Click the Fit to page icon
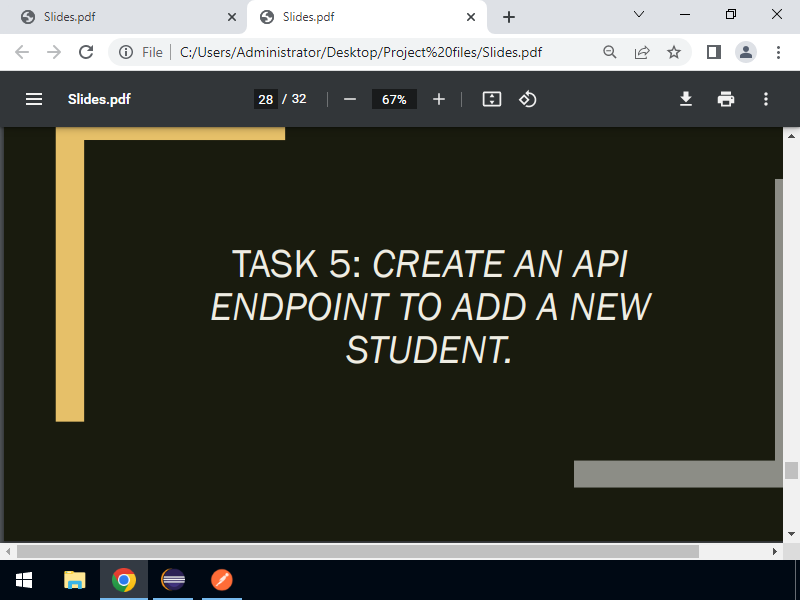 pyautogui.click(x=492, y=99)
